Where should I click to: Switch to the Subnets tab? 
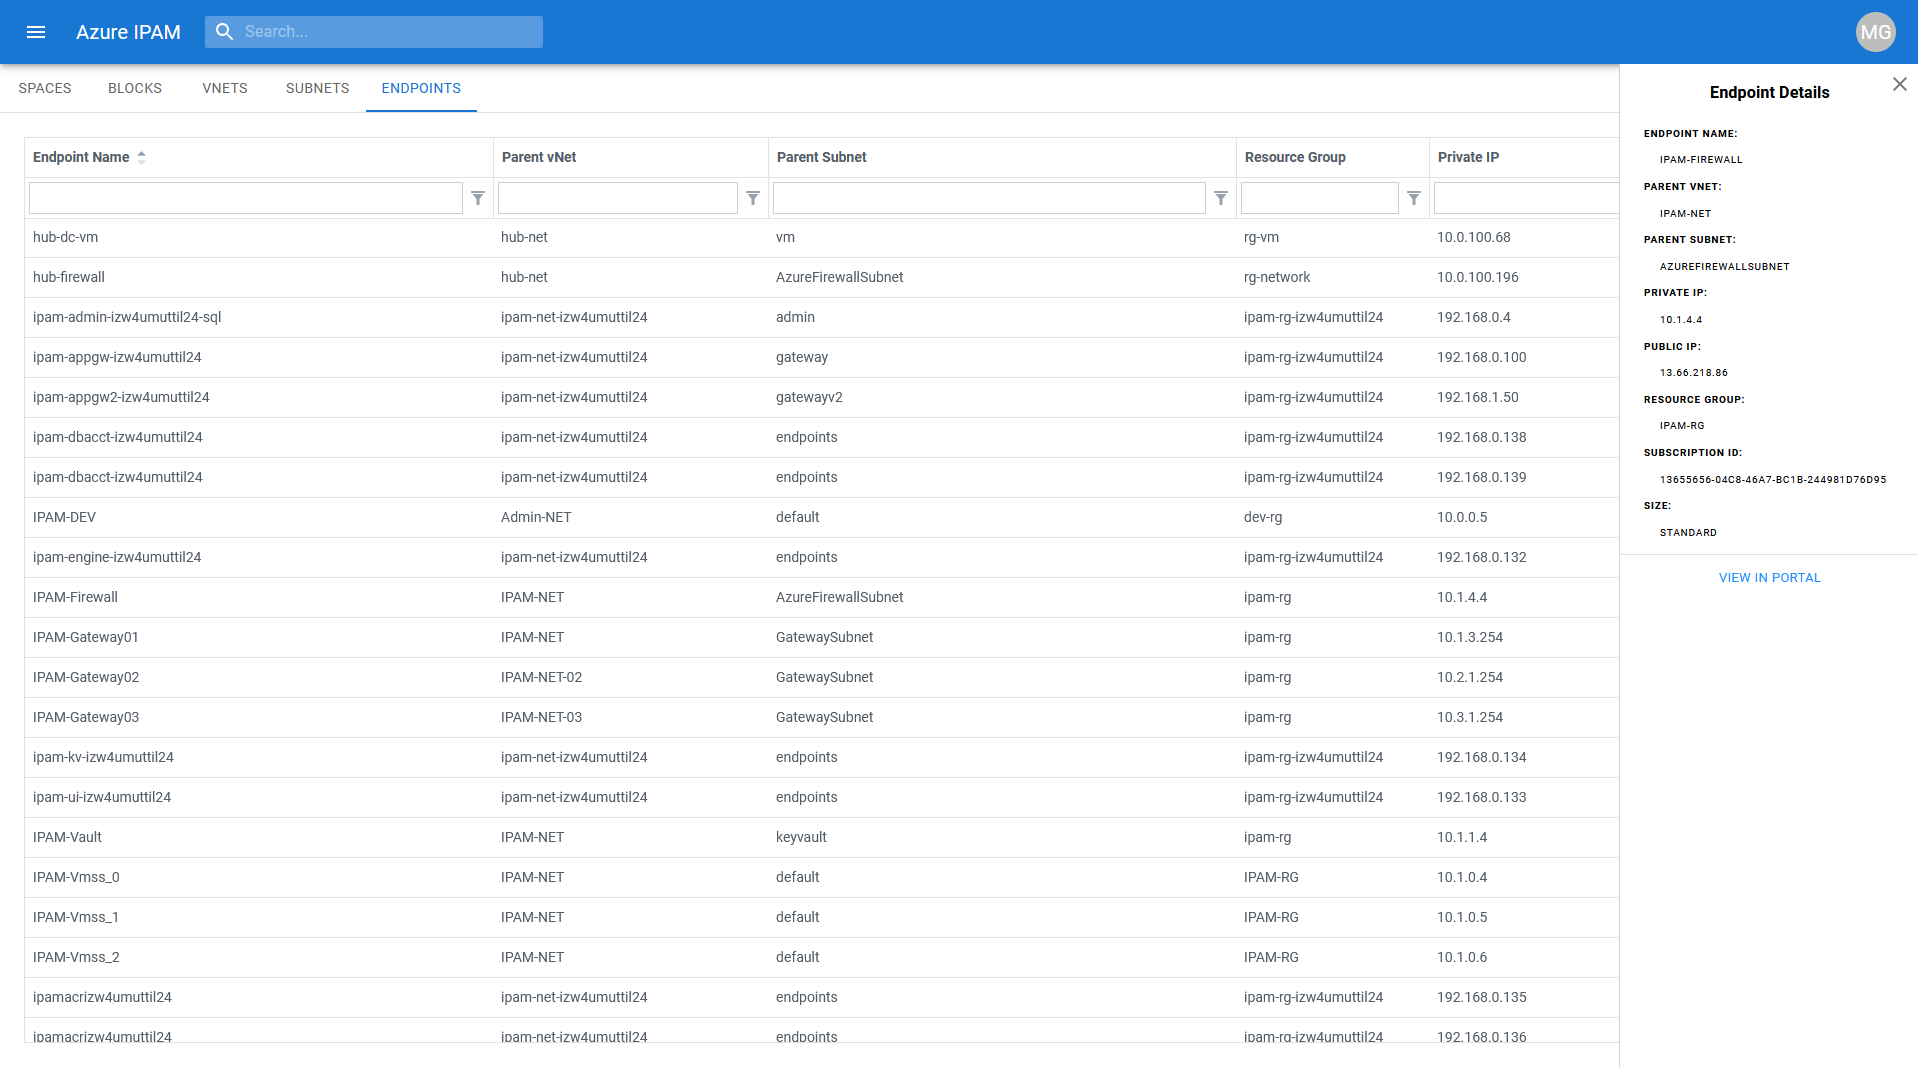click(318, 88)
